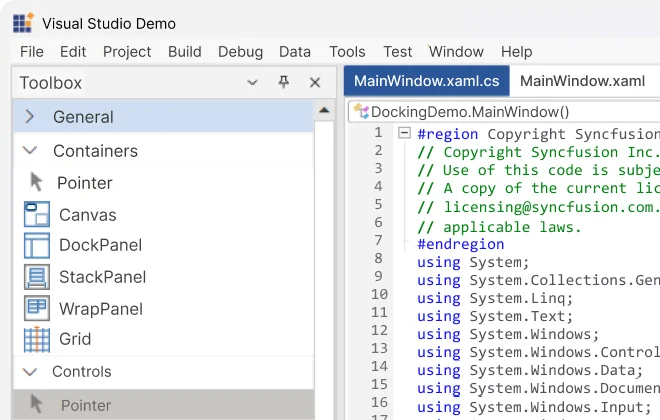Open the Debug menu
660x420 pixels.
pyautogui.click(x=240, y=52)
